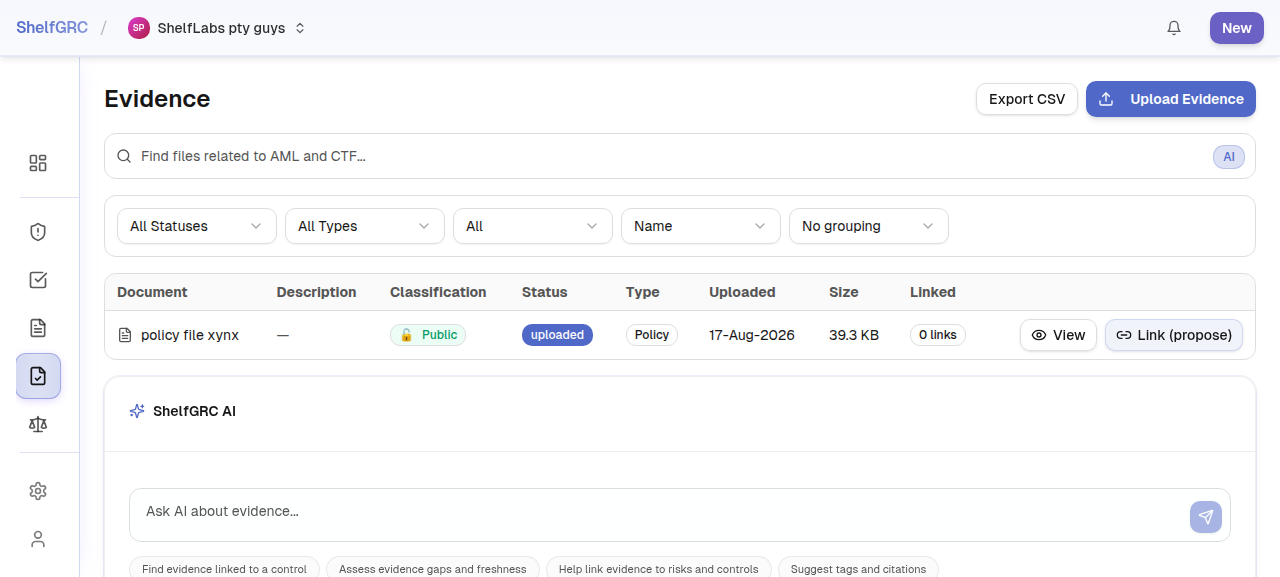Screen dimensions: 1280x577
Task: Click the 0 links badge
Action: 938,335
